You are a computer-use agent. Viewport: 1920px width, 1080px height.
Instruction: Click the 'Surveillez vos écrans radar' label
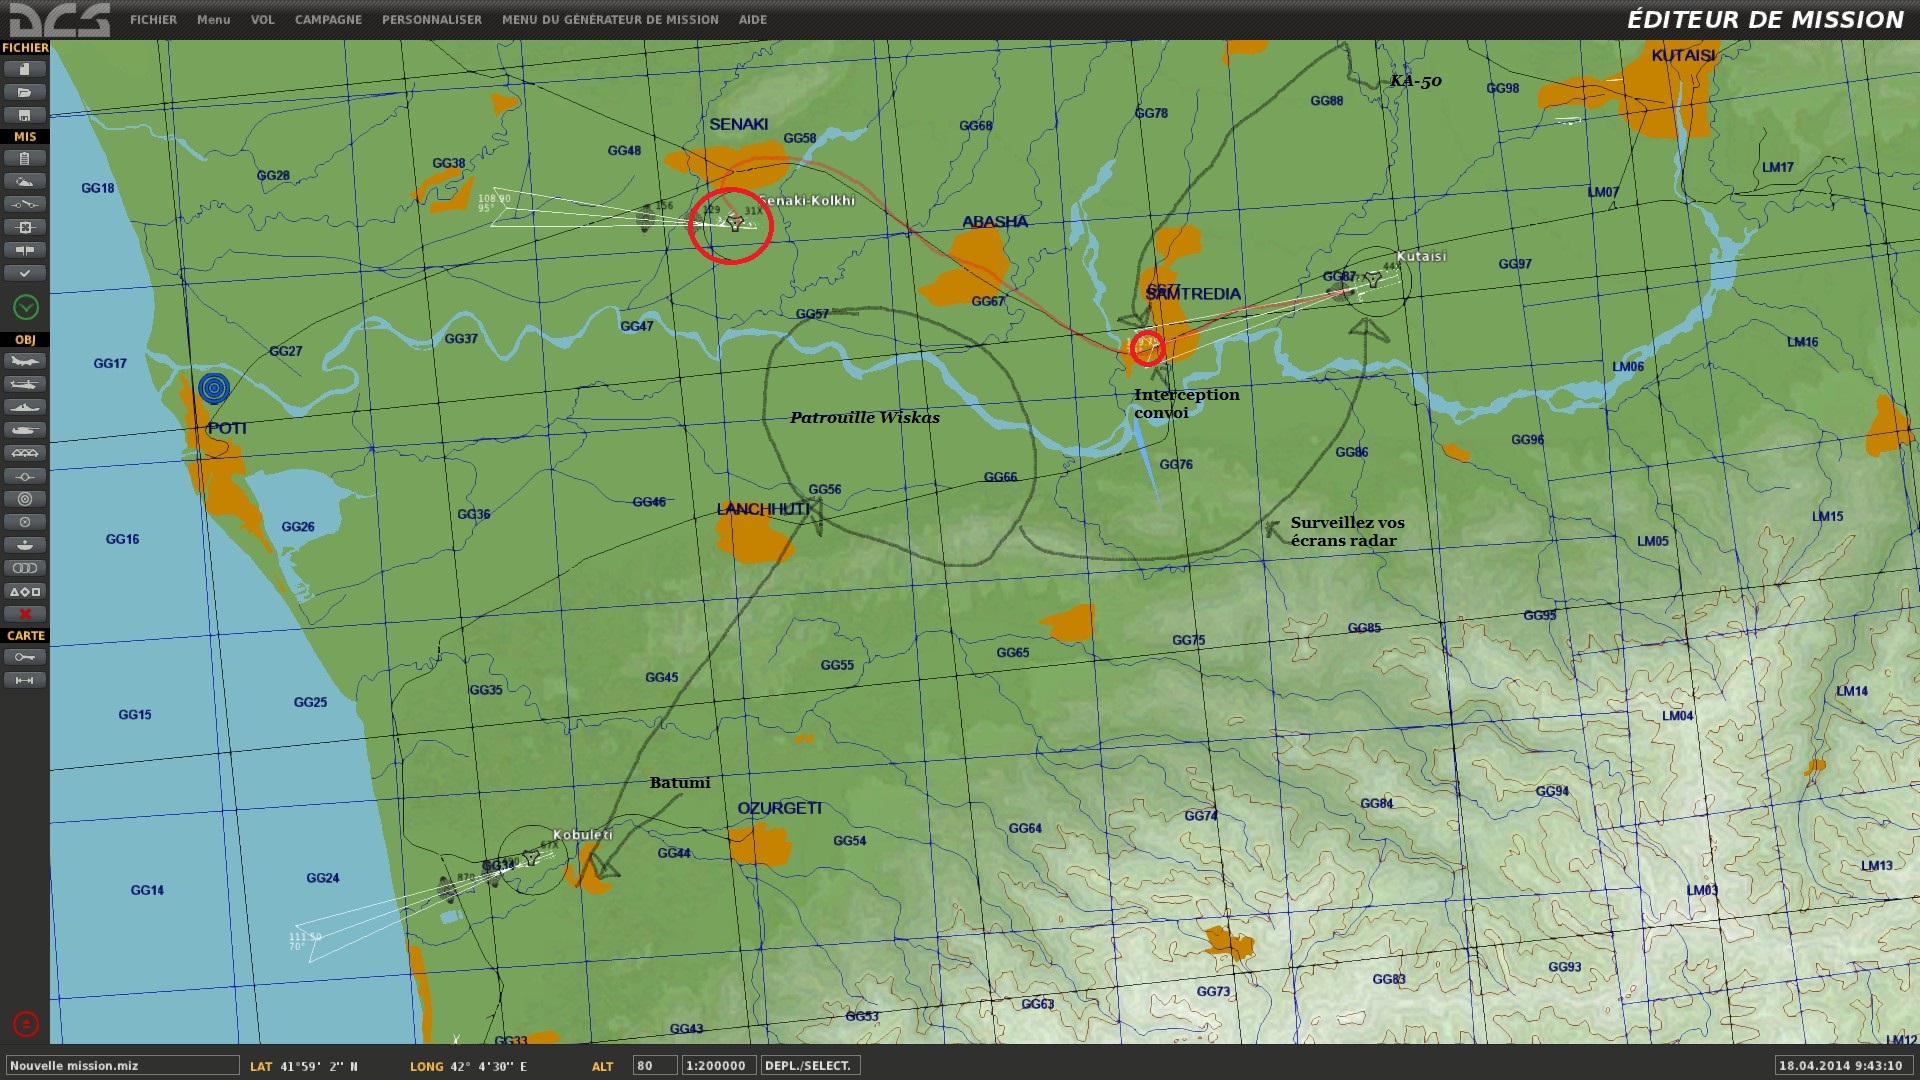tap(1347, 531)
